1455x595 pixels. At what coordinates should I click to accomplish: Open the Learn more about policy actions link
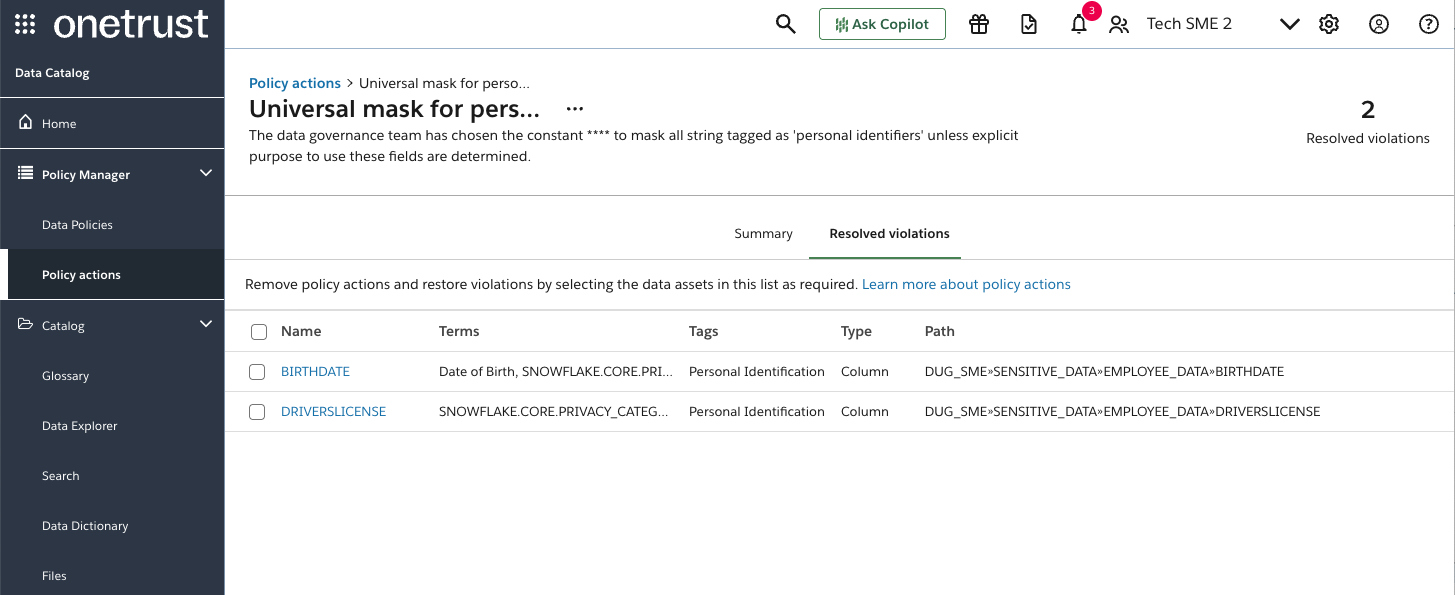[965, 284]
